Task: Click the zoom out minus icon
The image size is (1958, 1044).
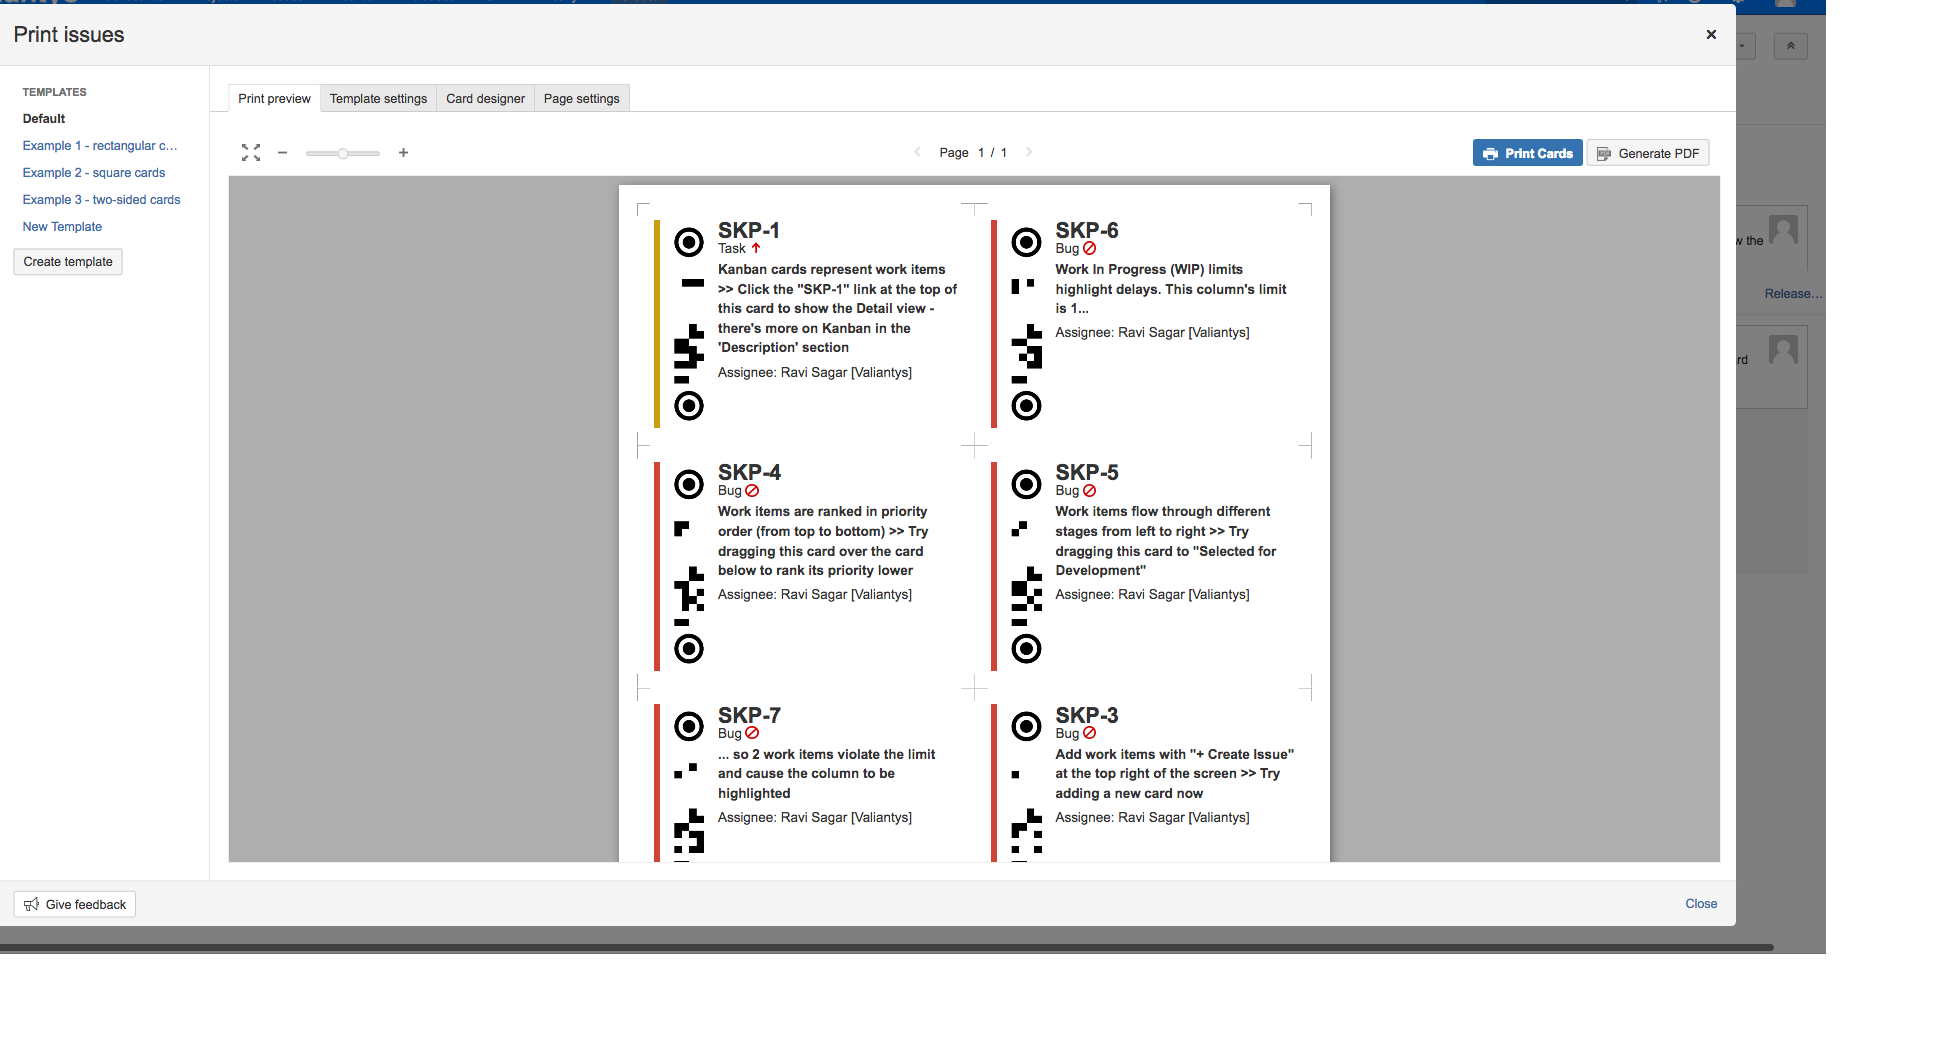Action: 283,153
